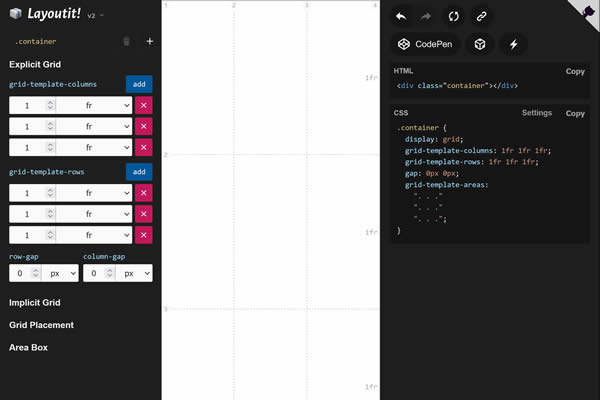The width and height of the screenshot is (600, 400).
Task: Expand the Implicit Grid section
Action: click(35, 302)
